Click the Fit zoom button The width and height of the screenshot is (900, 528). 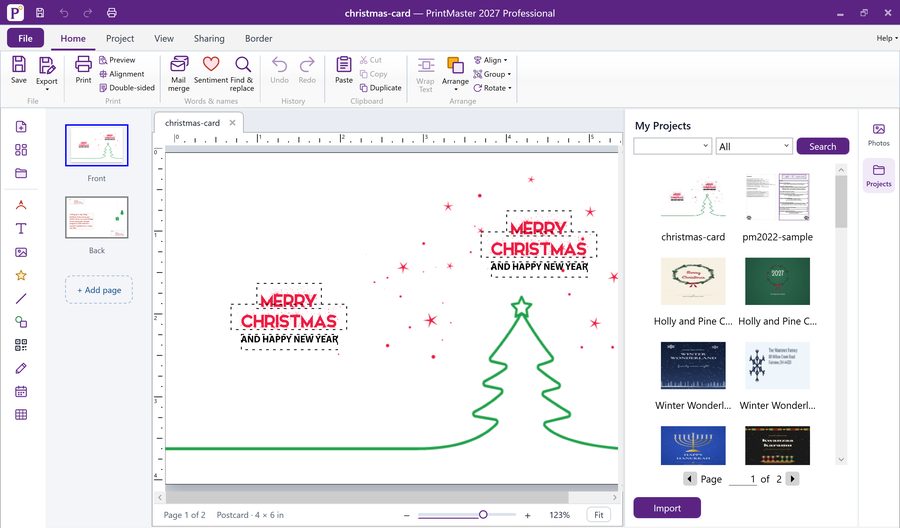pyautogui.click(x=599, y=515)
